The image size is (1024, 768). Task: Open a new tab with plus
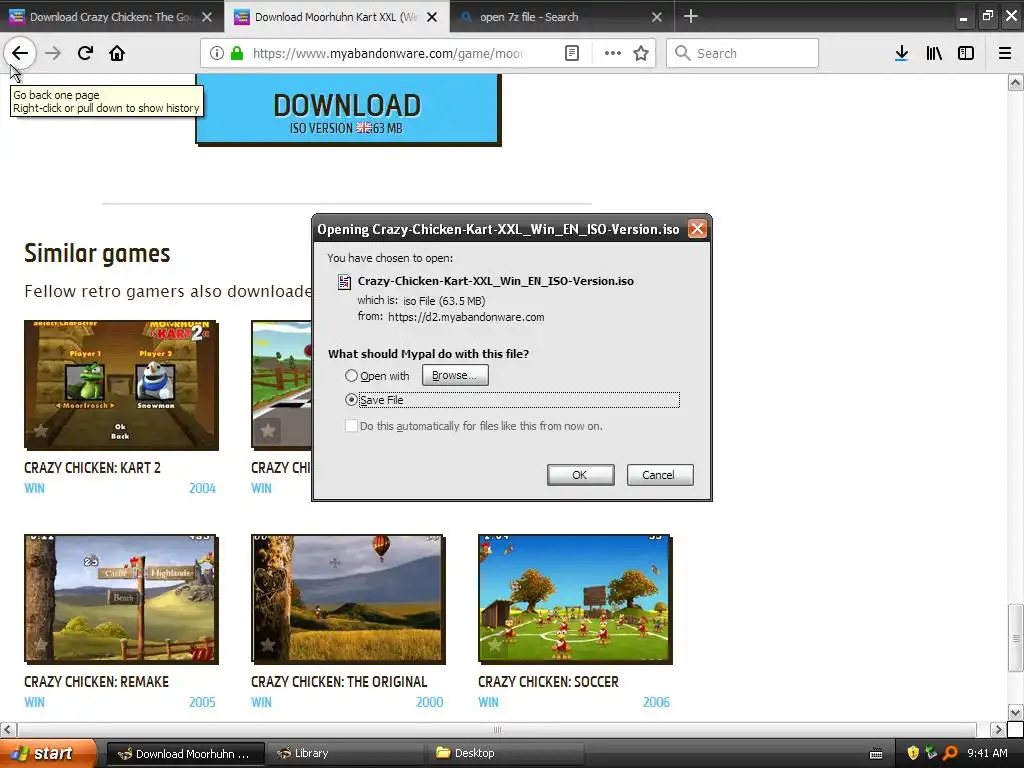[690, 16]
